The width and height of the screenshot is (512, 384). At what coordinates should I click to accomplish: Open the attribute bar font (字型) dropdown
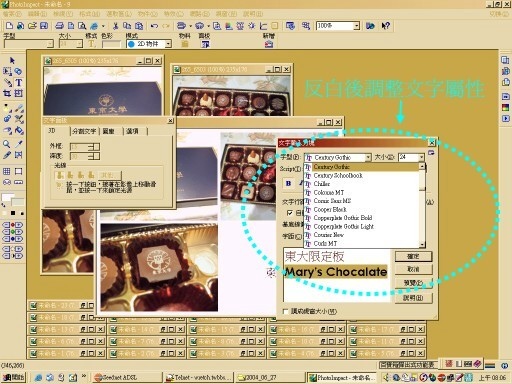(x=50, y=44)
